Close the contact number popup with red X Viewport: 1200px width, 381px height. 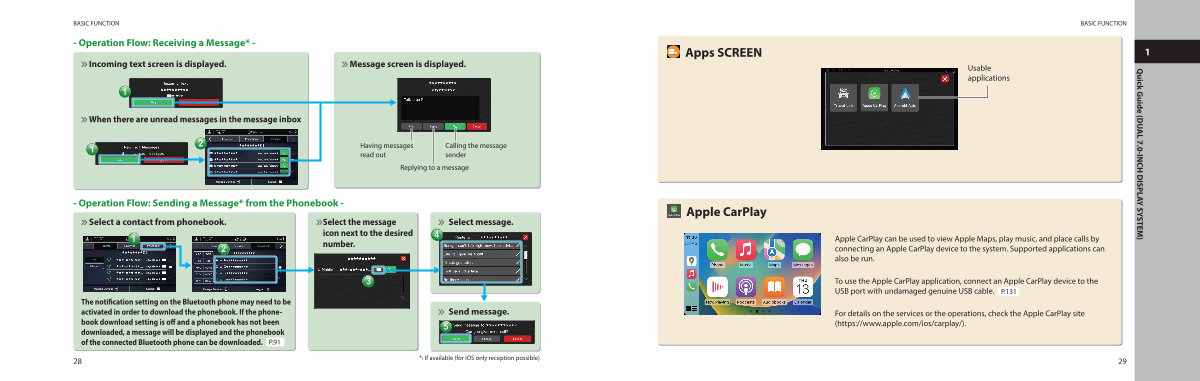(404, 257)
